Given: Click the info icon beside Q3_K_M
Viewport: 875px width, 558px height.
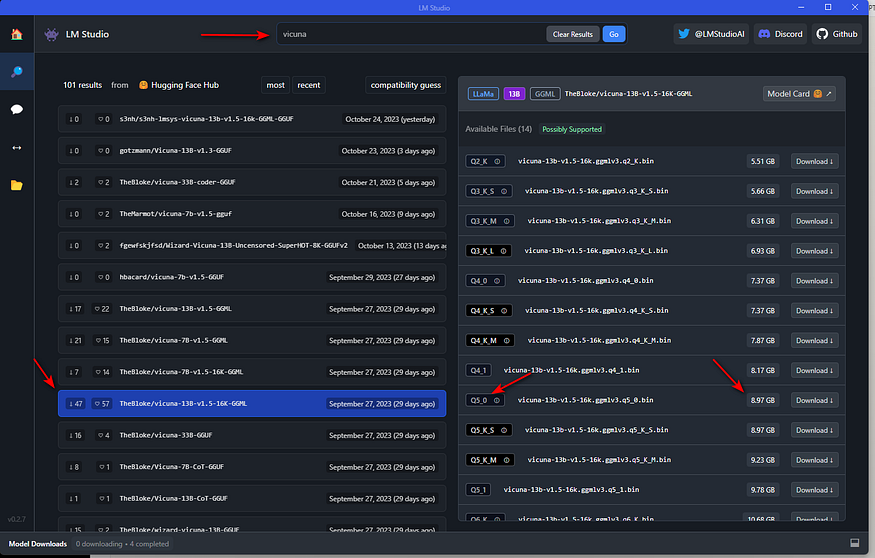Looking at the screenshot, I should point(507,221).
